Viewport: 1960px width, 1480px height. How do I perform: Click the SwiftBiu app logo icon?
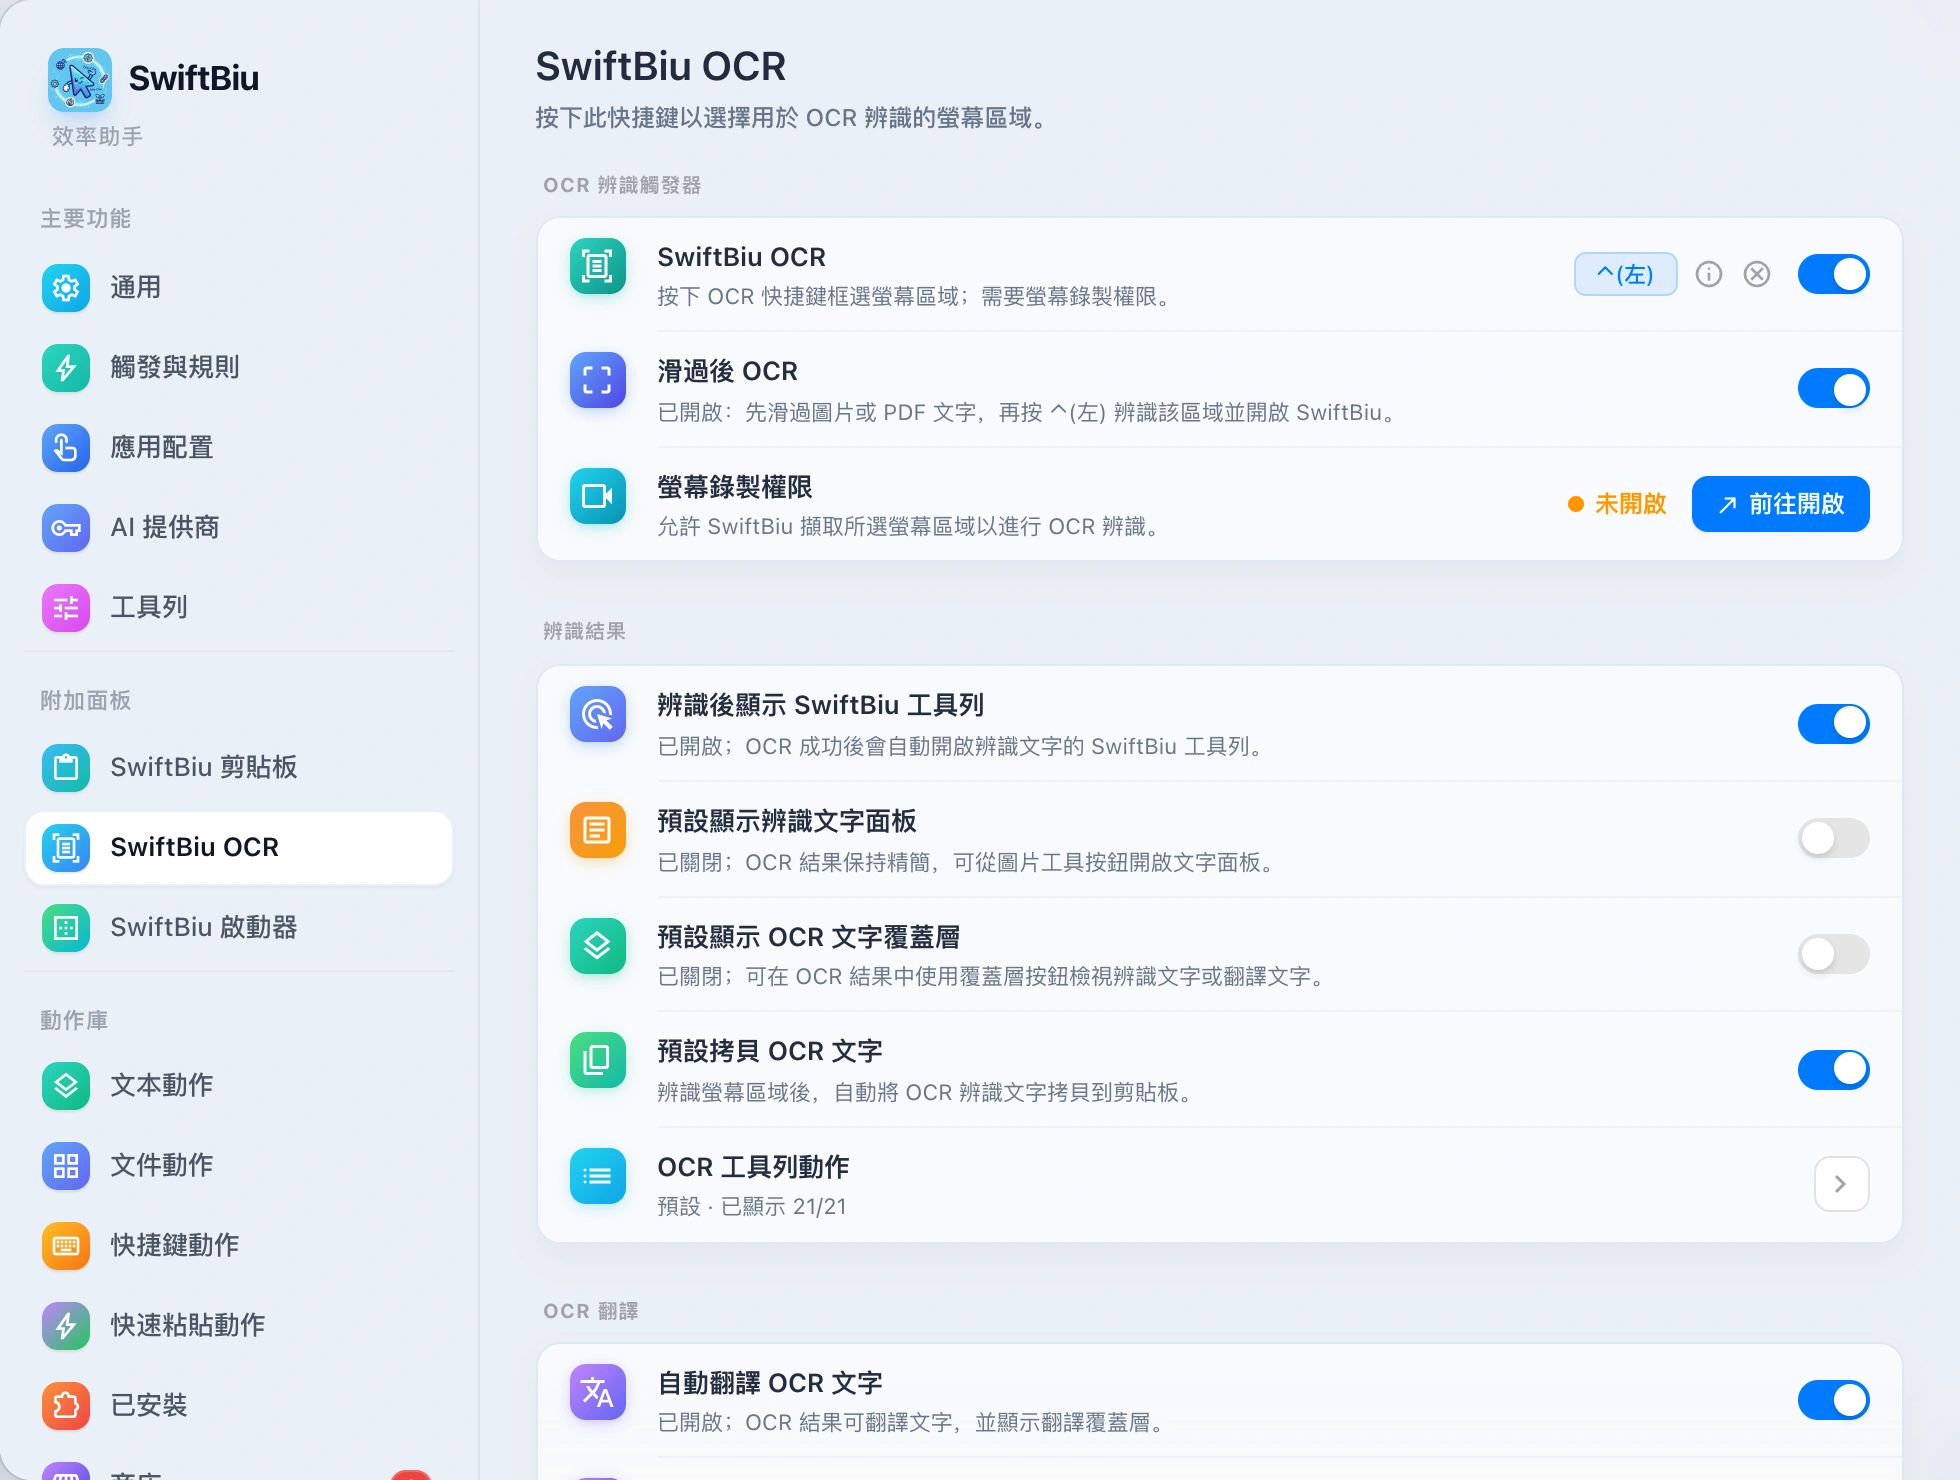pyautogui.click(x=79, y=79)
